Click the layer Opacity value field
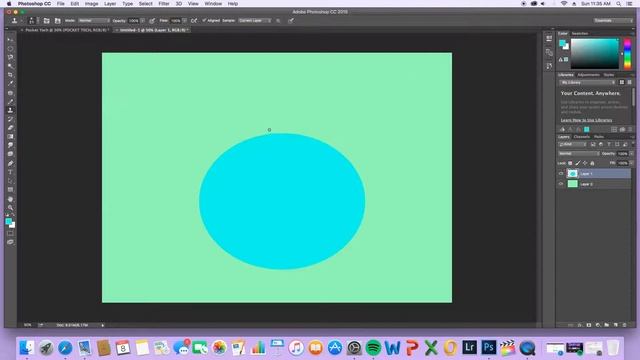The image size is (640, 360). point(622,153)
